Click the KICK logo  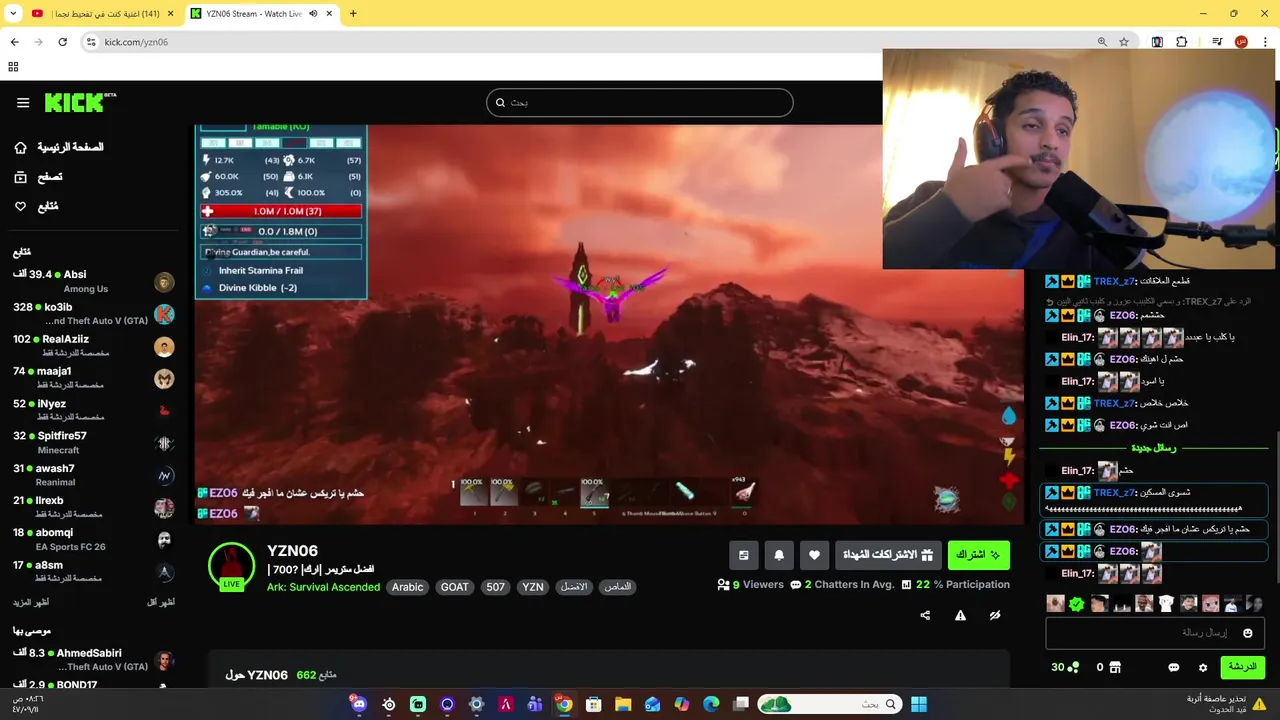80,102
